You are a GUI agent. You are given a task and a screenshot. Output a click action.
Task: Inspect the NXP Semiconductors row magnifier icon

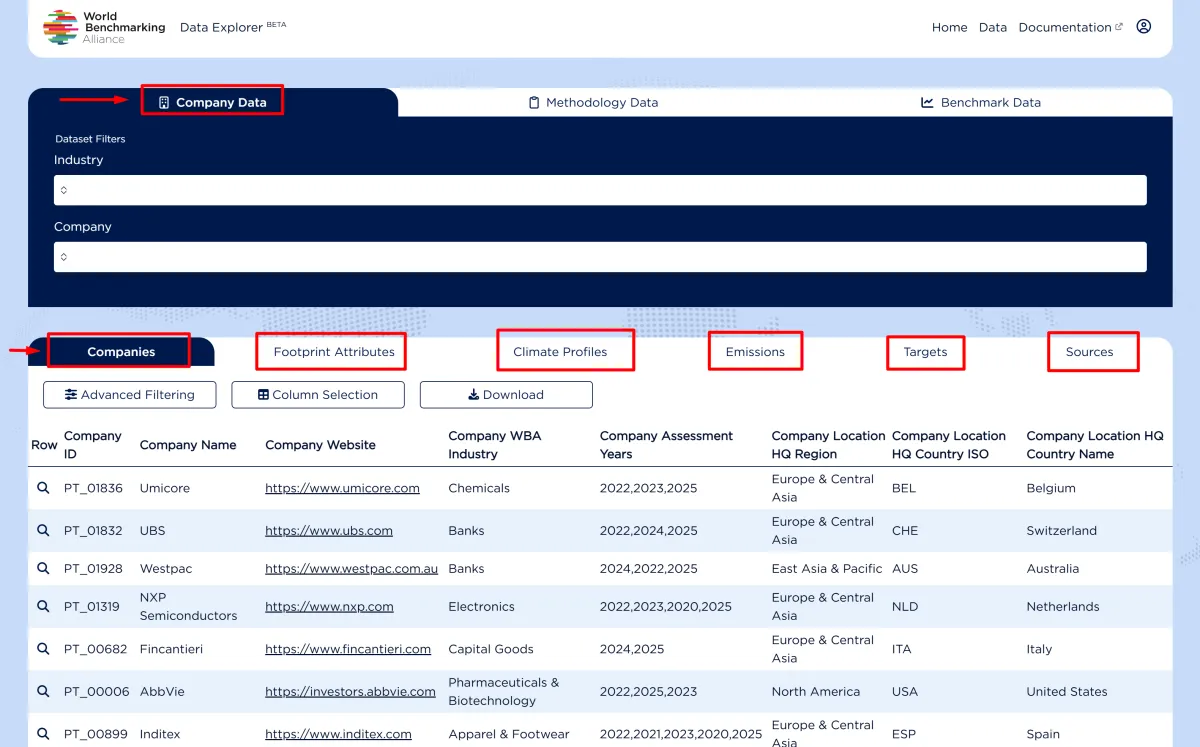[x=43, y=606]
